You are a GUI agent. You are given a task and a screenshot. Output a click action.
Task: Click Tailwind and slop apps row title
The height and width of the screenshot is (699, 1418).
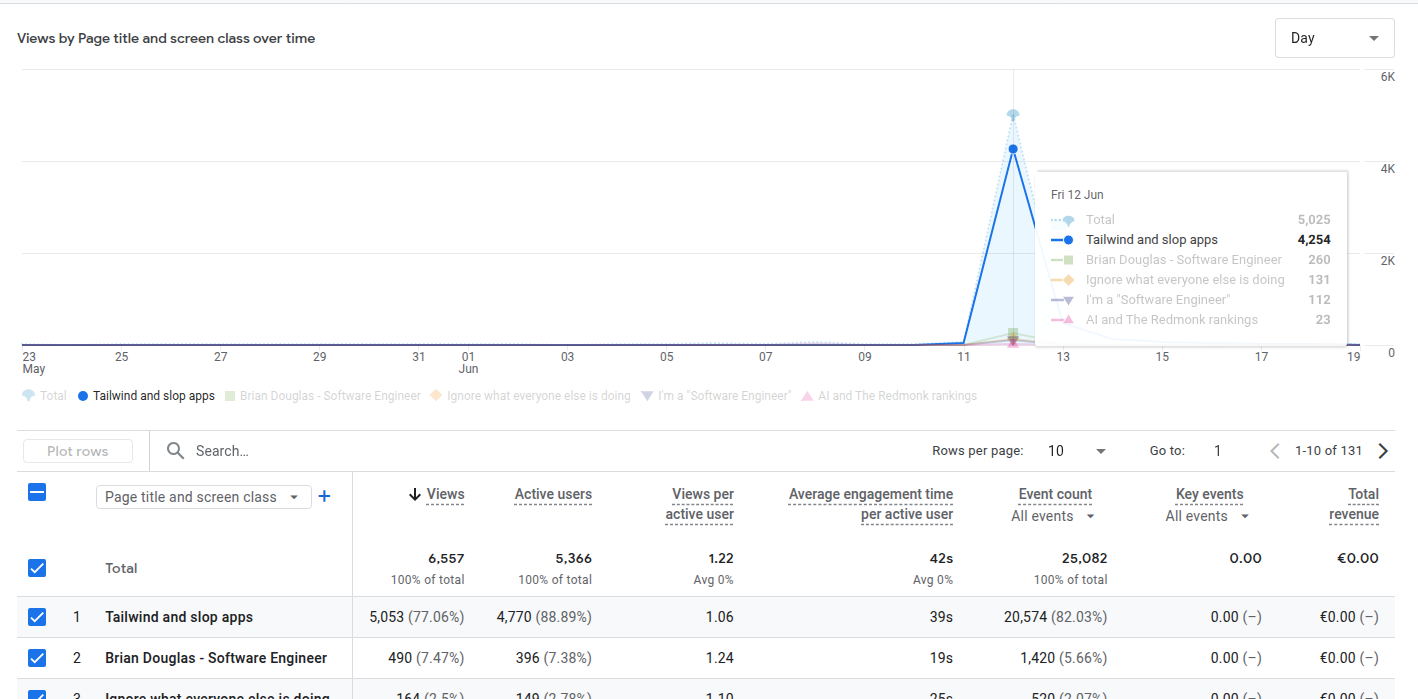click(179, 617)
